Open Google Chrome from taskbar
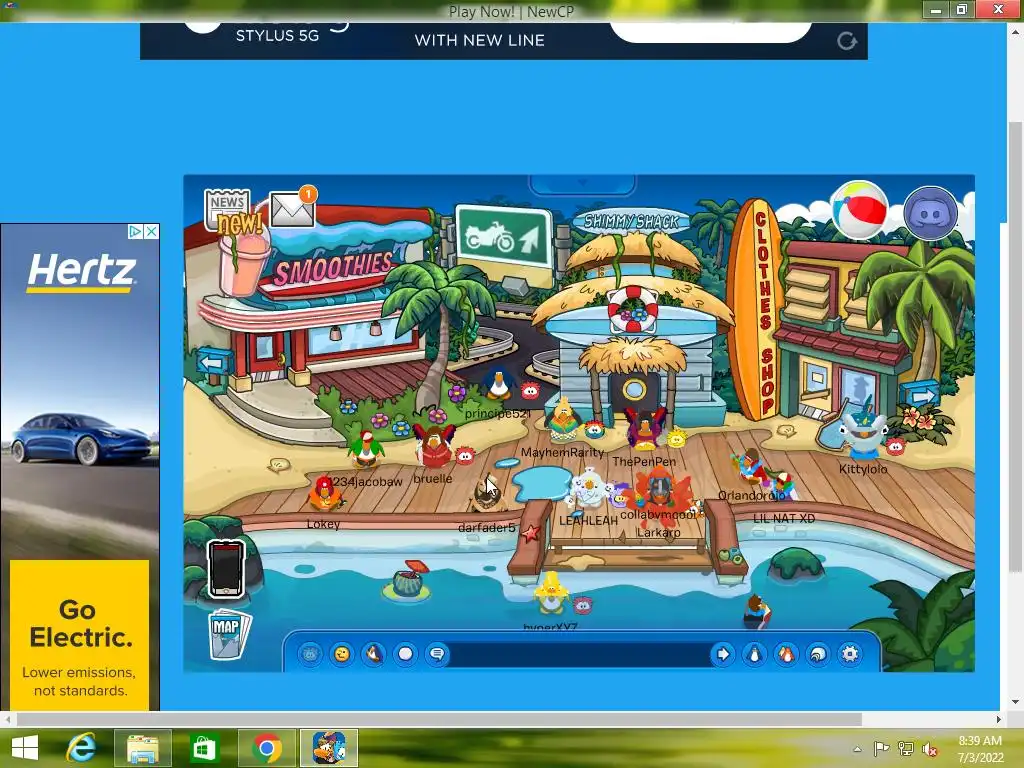Image resolution: width=1024 pixels, height=768 pixels. (x=266, y=748)
